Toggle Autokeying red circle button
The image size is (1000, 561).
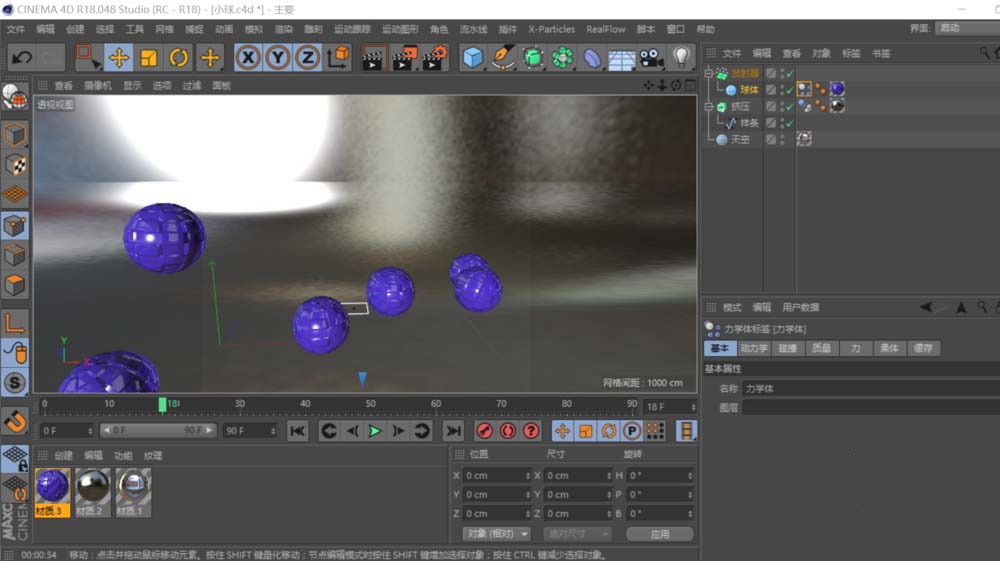click(x=508, y=431)
